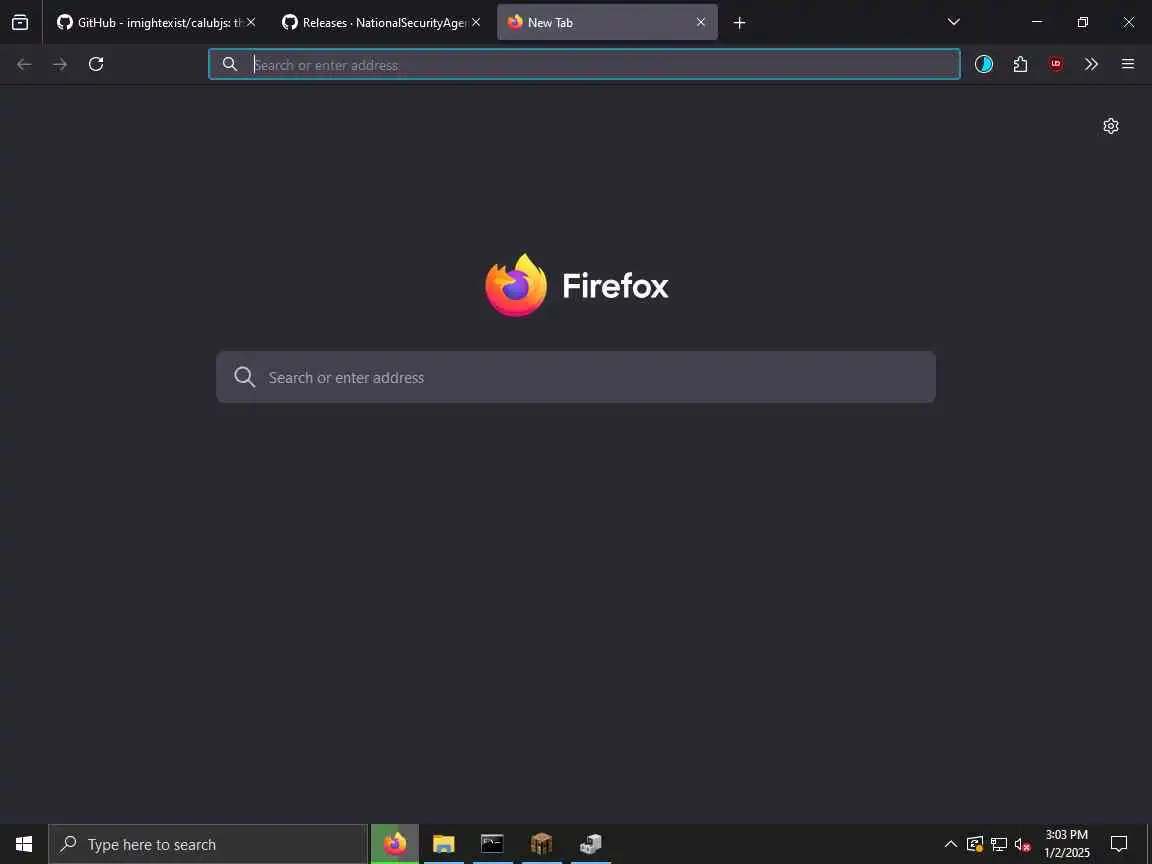The width and height of the screenshot is (1152, 864).
Task: Open the Windows Start menu
Action: [24, 844]
